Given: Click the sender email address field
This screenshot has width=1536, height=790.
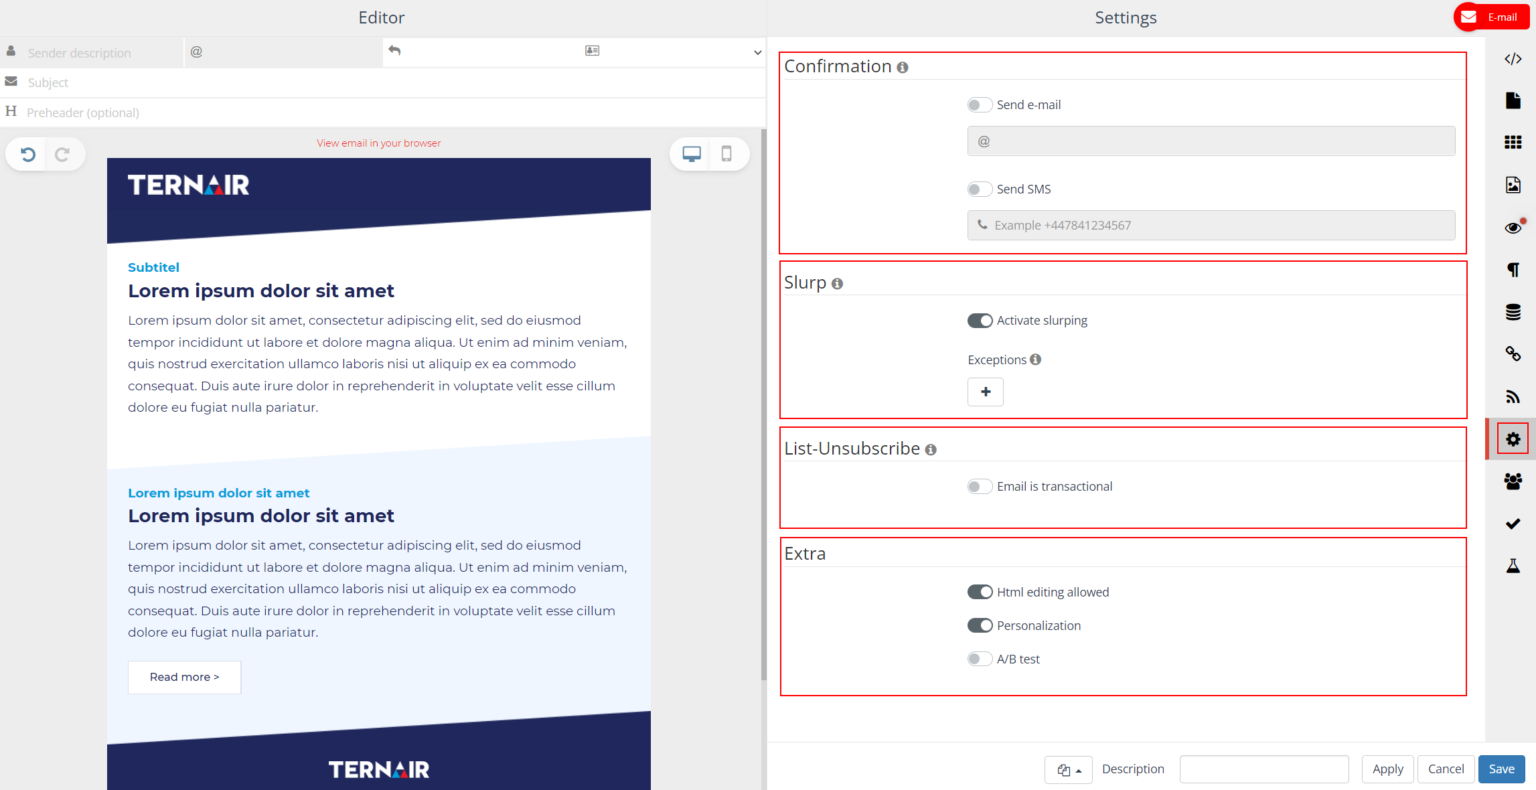Looking at the screenshot, I should pyautogui.click(x=284, y=52).
